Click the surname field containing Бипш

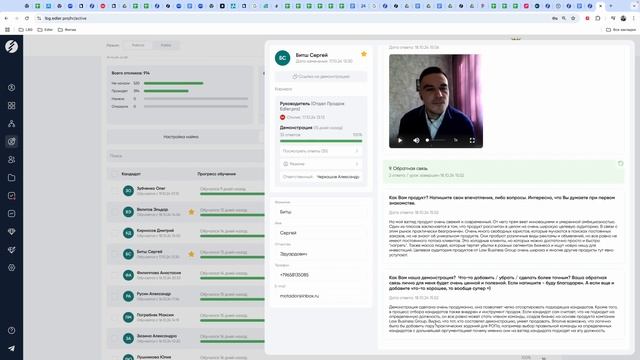coord(321,212)
